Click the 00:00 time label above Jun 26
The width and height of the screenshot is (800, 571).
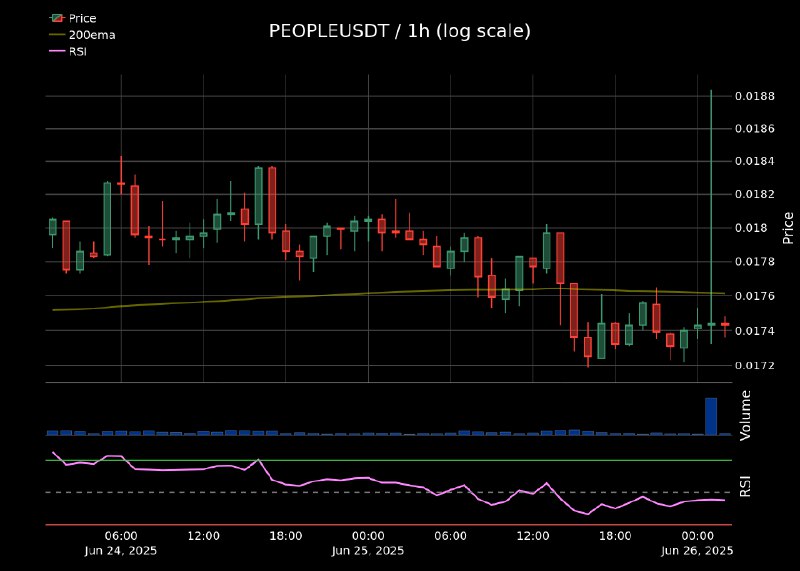(697, 536)
